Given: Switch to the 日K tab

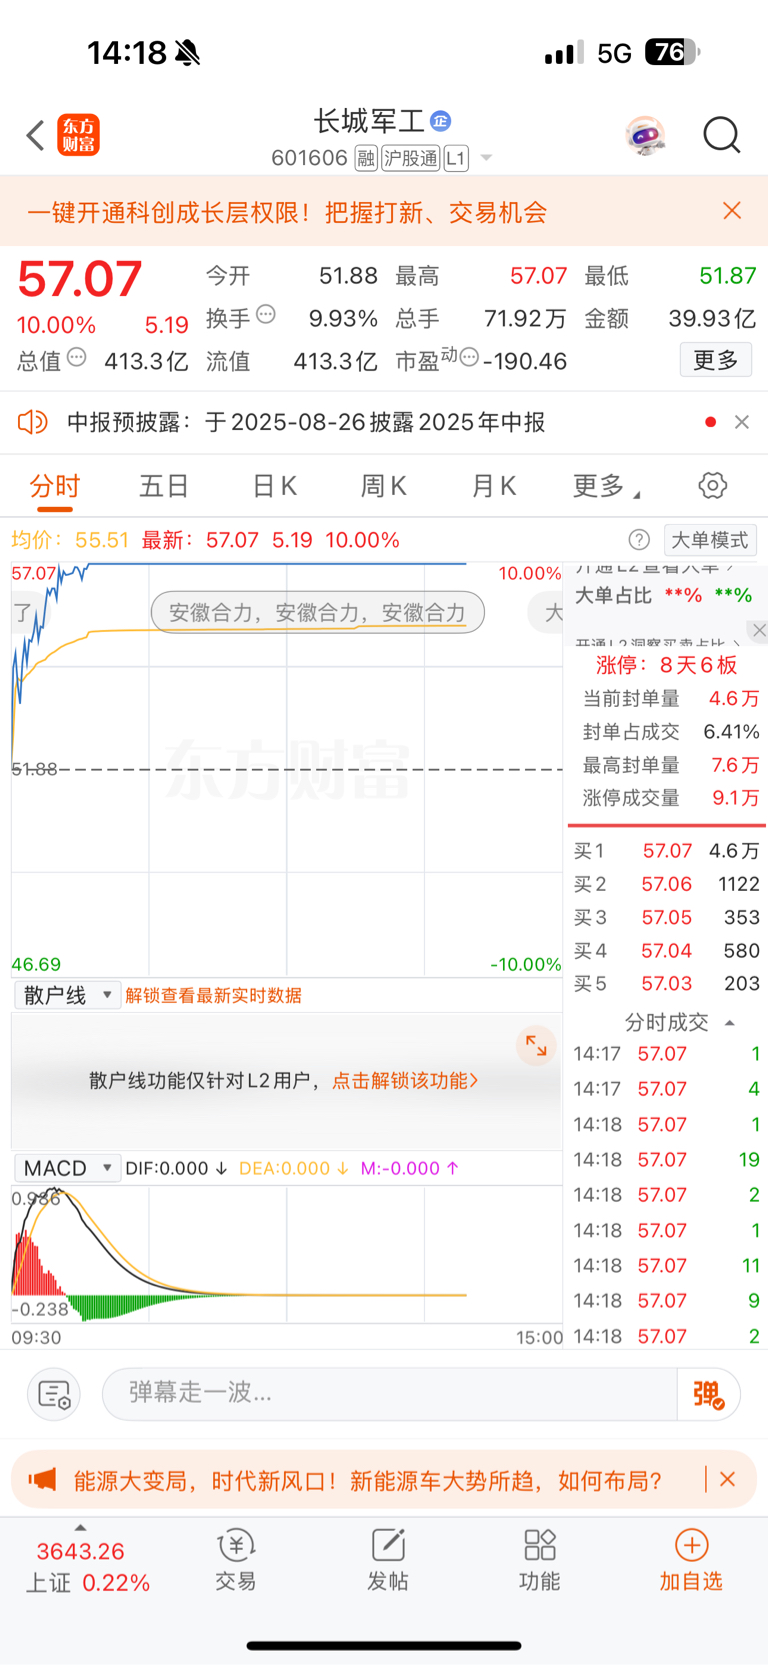Looking at the screenshot, I should point(274,487).
